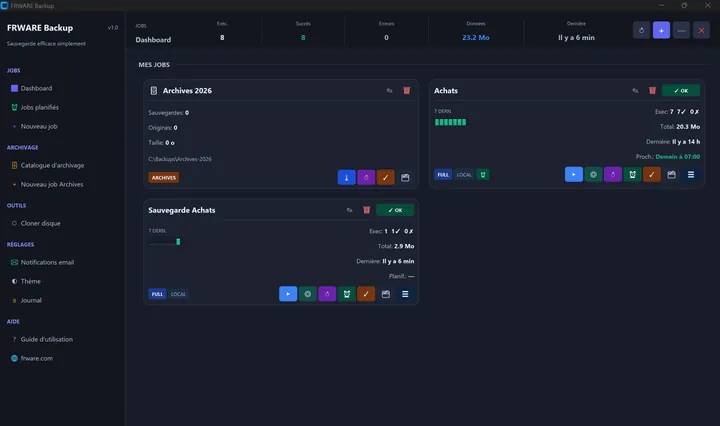Click the small green clock badge beside LOCAL on Achats
The width and height of the screenshot is (720, 426).
click(483, 175)
